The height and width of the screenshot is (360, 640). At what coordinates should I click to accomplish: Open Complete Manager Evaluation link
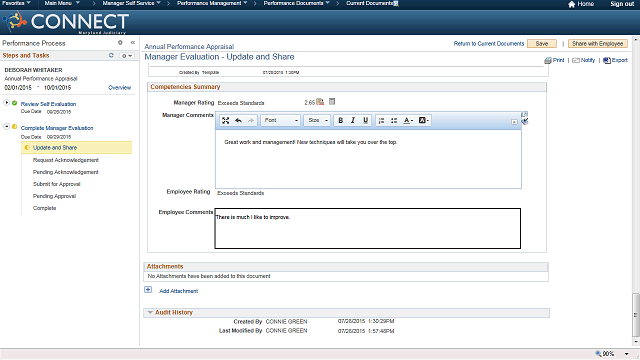point(57,128)
